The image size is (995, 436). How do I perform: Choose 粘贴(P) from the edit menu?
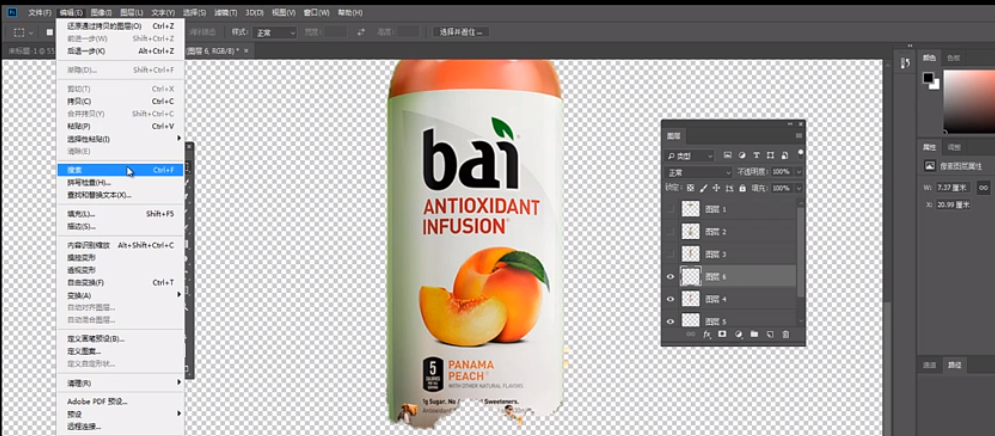(120, 126)
